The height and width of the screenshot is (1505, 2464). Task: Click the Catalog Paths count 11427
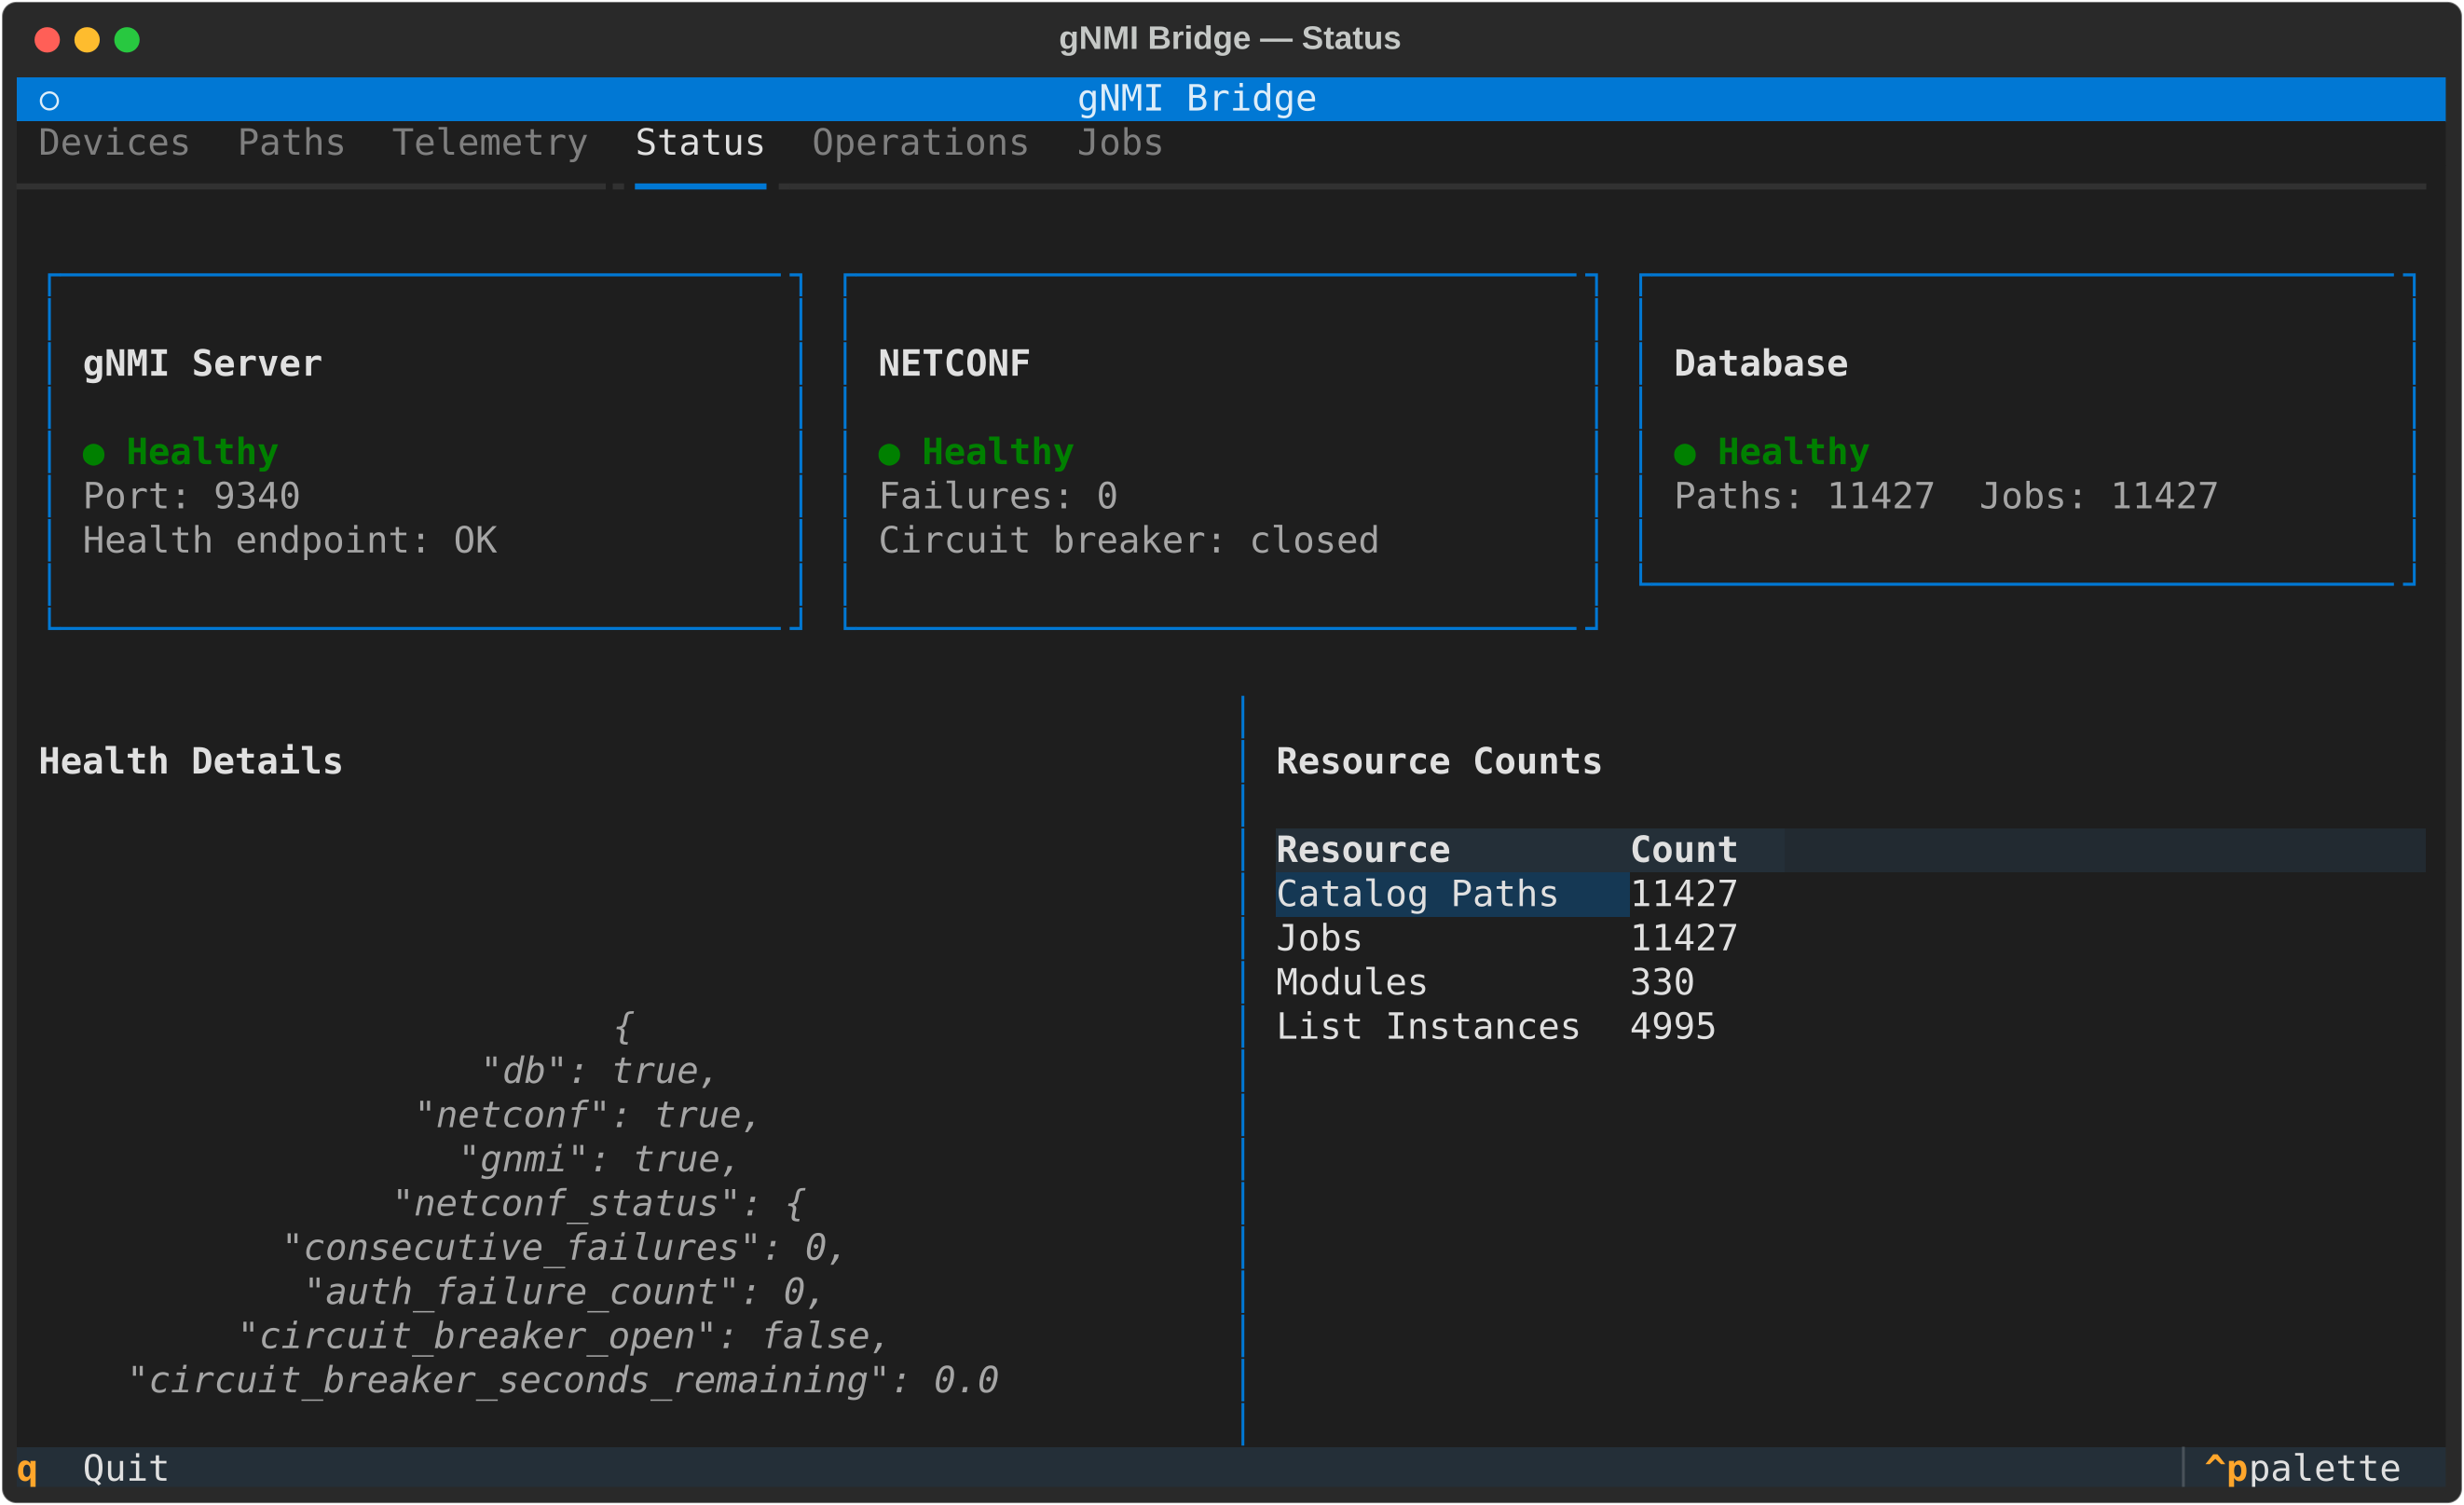click(1684, 894)
